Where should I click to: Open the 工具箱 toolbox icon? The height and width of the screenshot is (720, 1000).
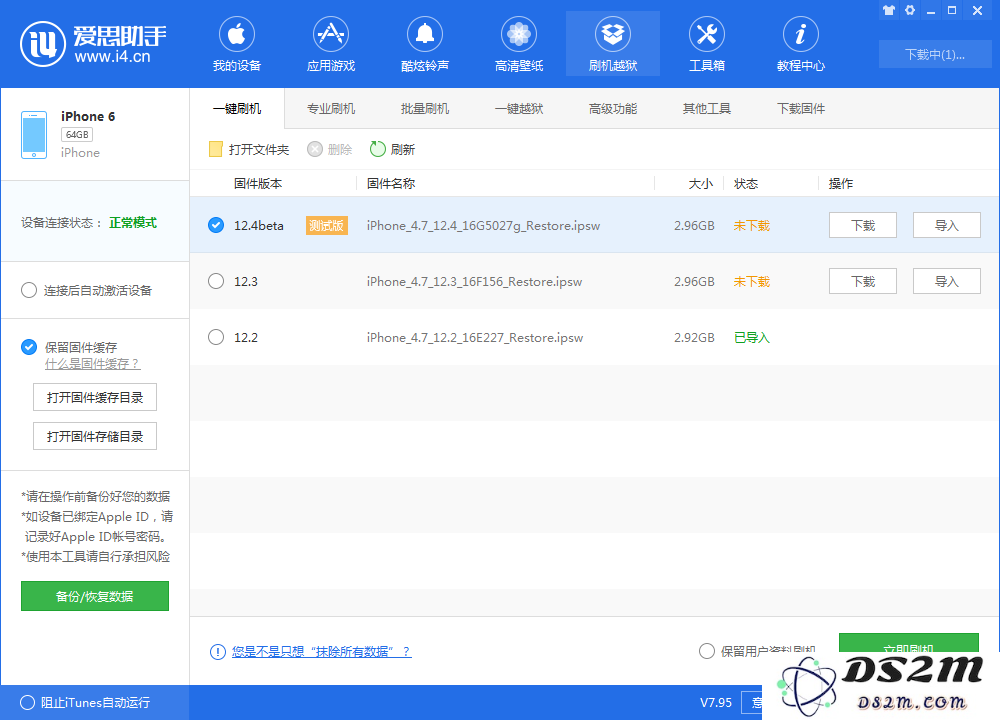point(707,34)
